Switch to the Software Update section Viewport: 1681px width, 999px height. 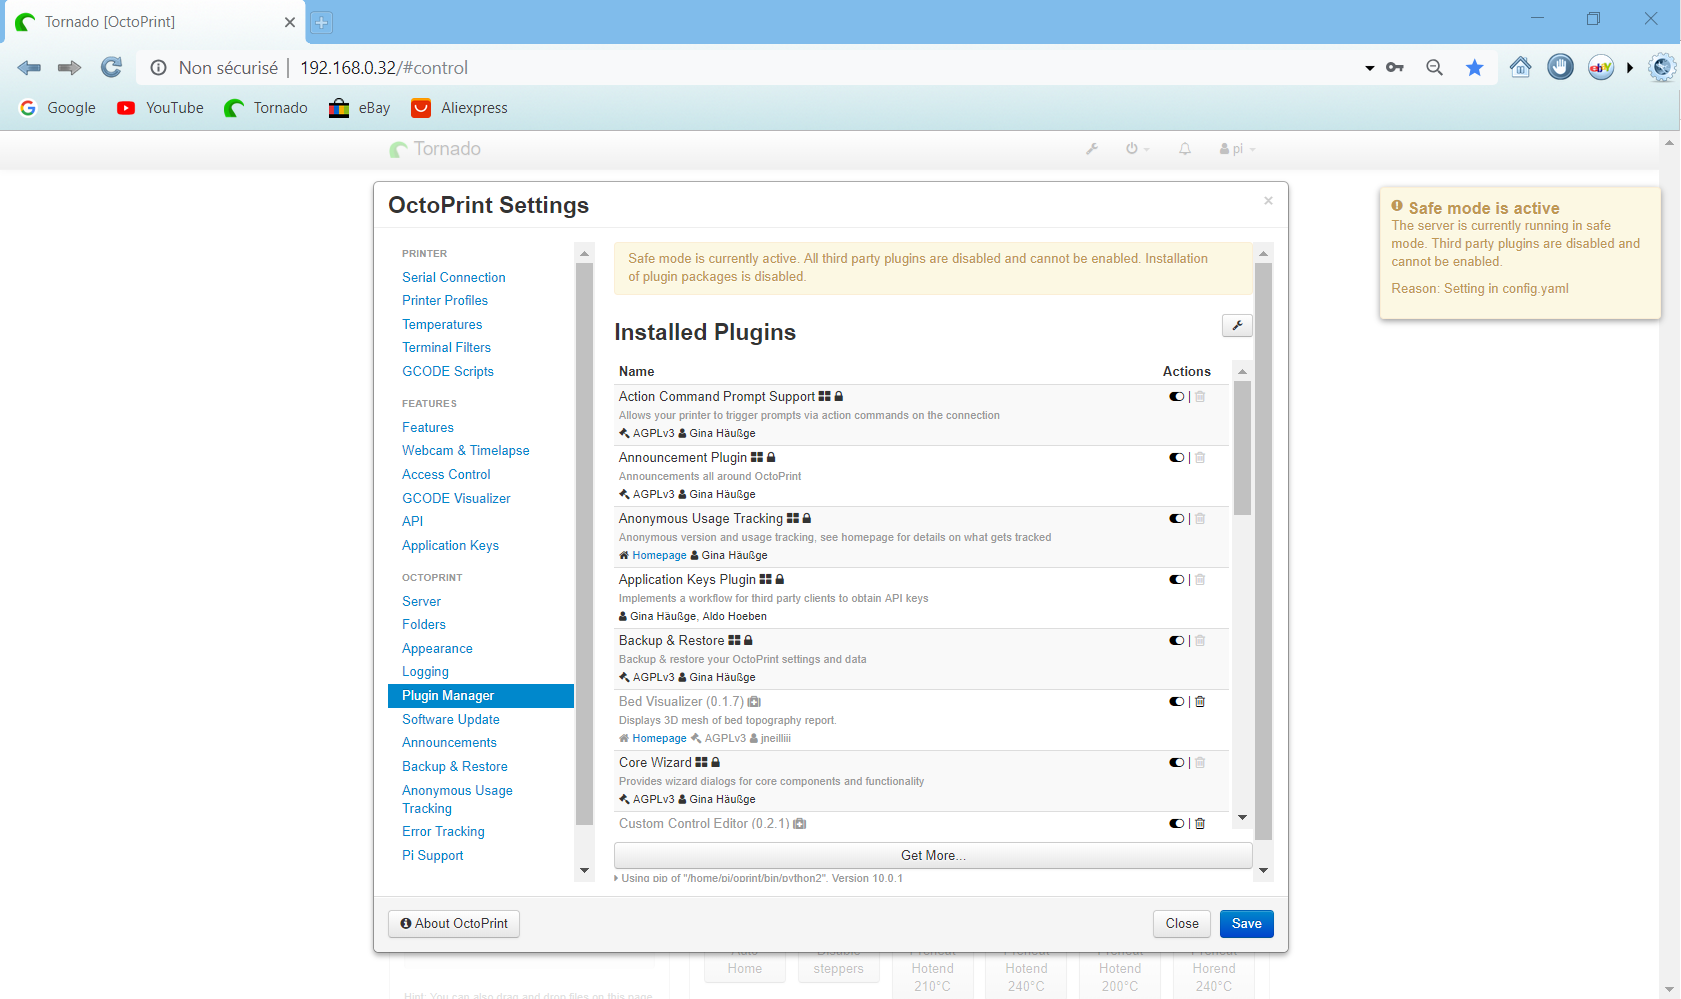[x=450, y=719]
